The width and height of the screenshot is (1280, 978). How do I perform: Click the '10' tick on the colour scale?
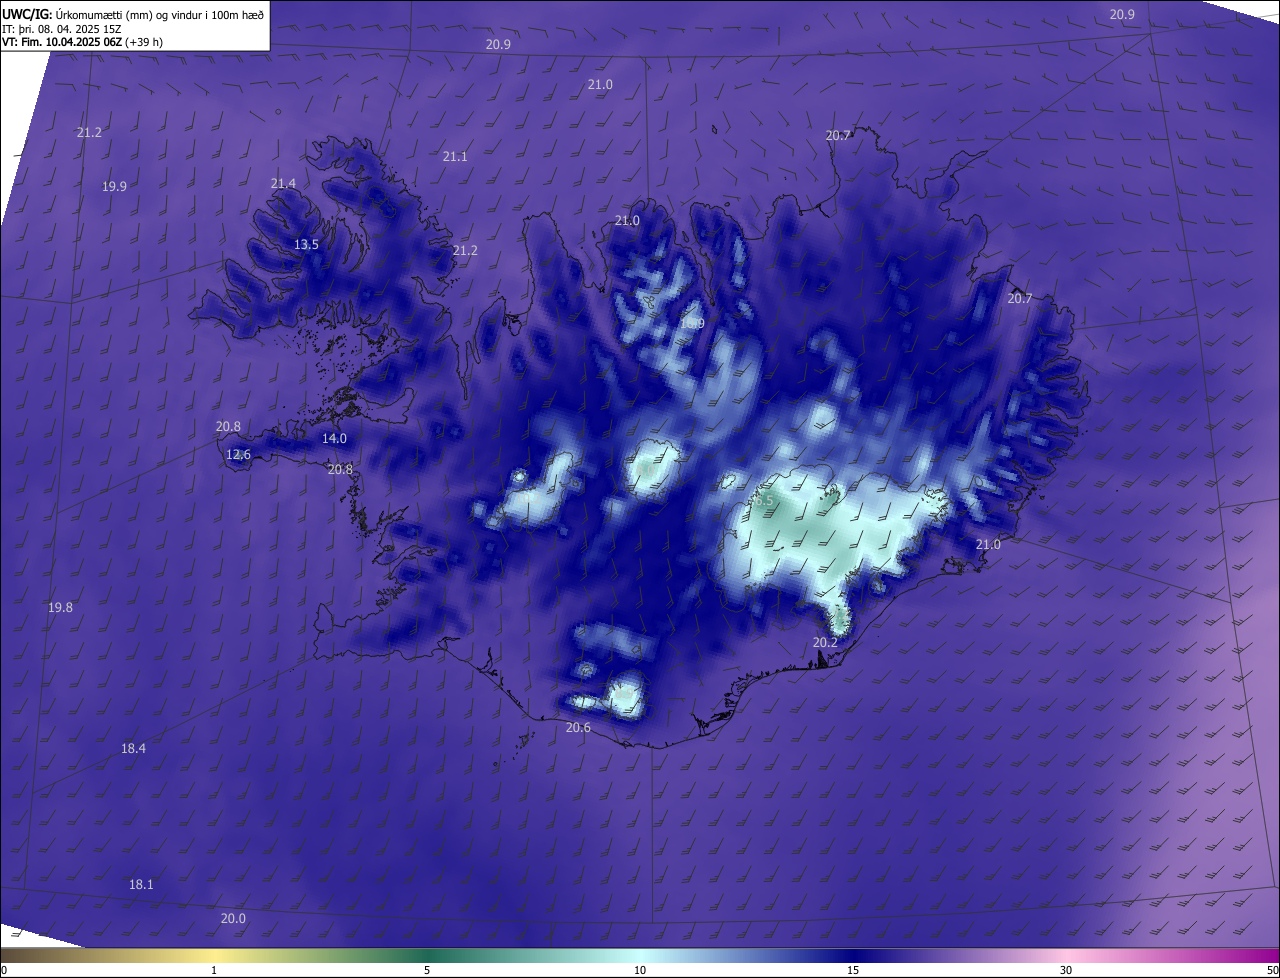[x=640, y=970]
